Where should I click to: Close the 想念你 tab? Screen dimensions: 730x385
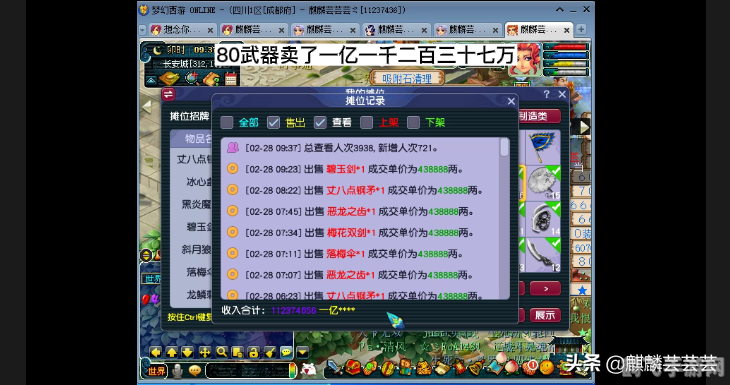210,30
